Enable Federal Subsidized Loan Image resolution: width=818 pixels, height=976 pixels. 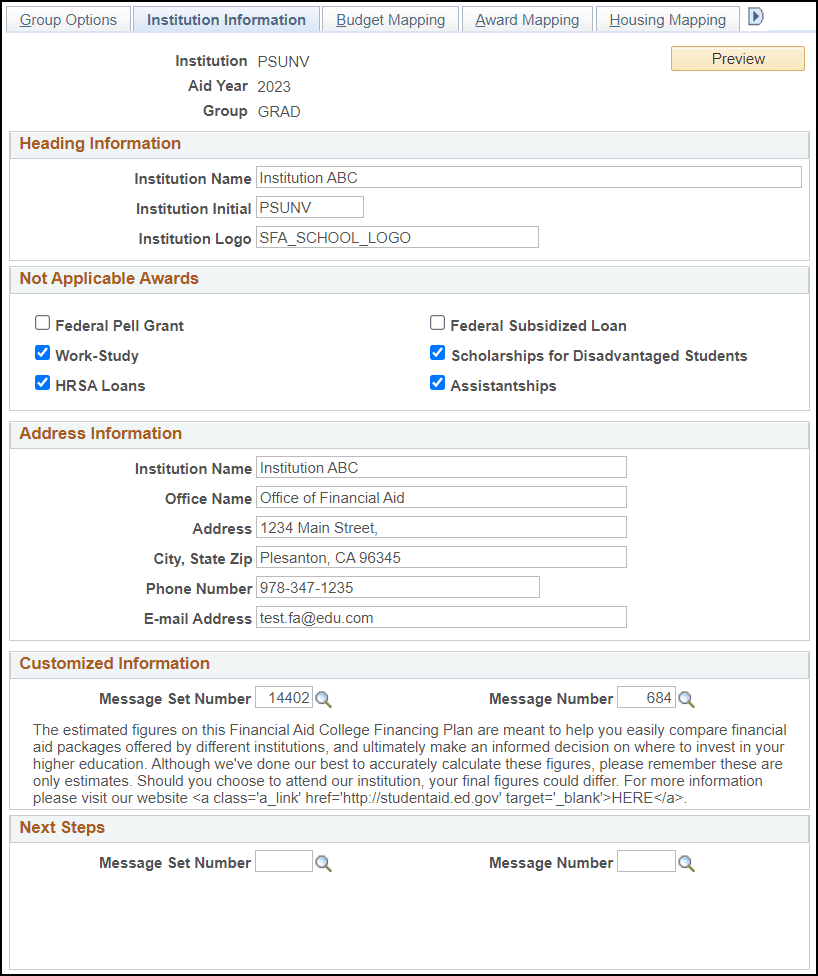tap(437, 322)
